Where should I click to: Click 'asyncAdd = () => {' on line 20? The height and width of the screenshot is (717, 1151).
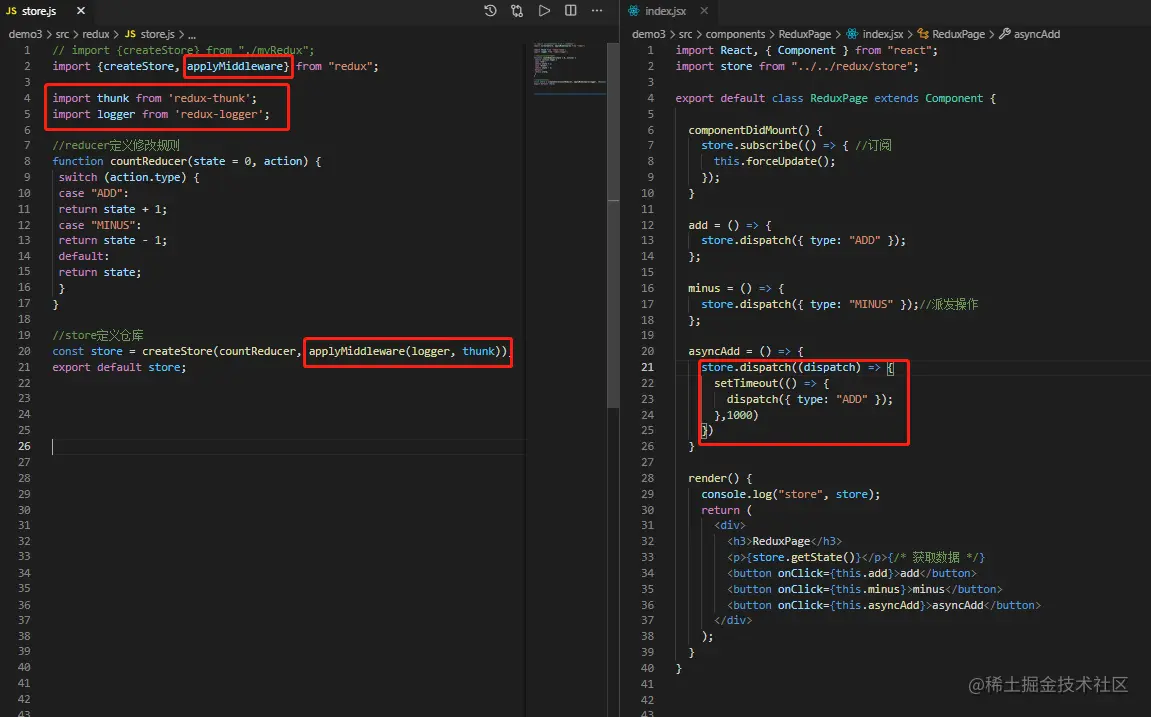click(745, 351)
